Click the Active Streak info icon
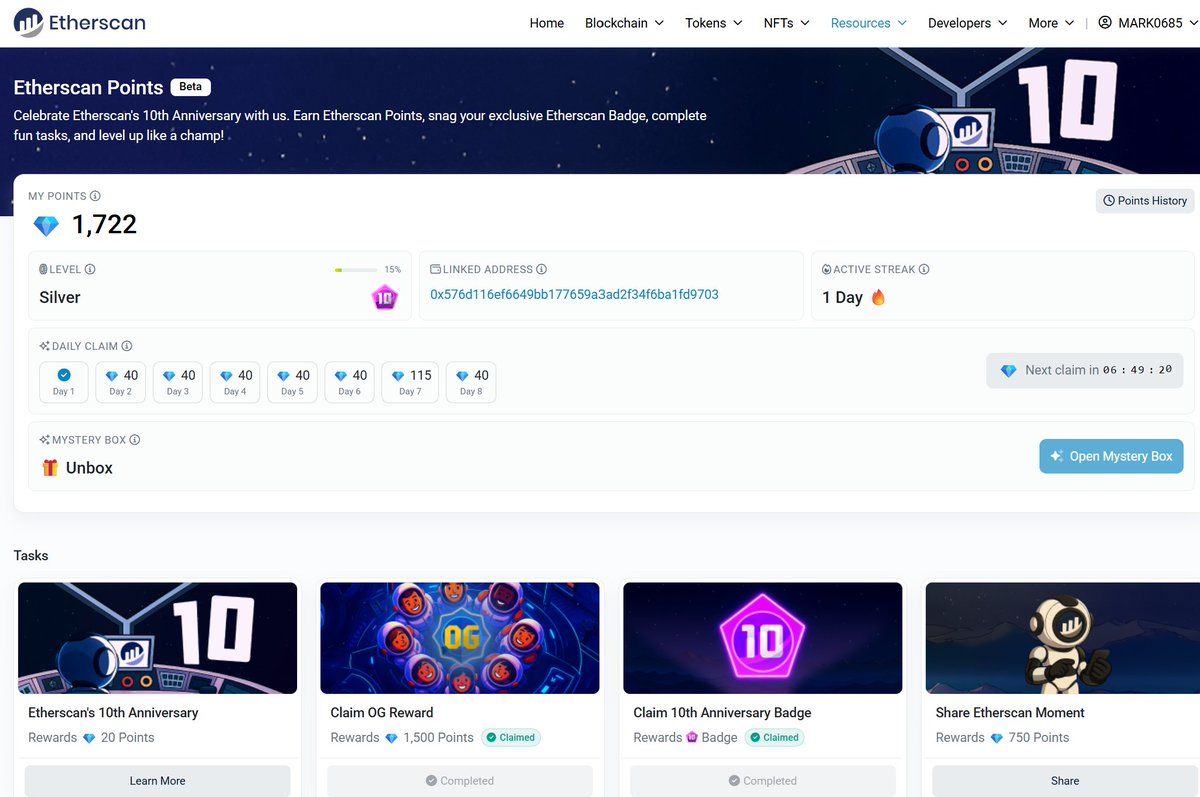This screenshot has height=797, width=1200. (924, 269)
